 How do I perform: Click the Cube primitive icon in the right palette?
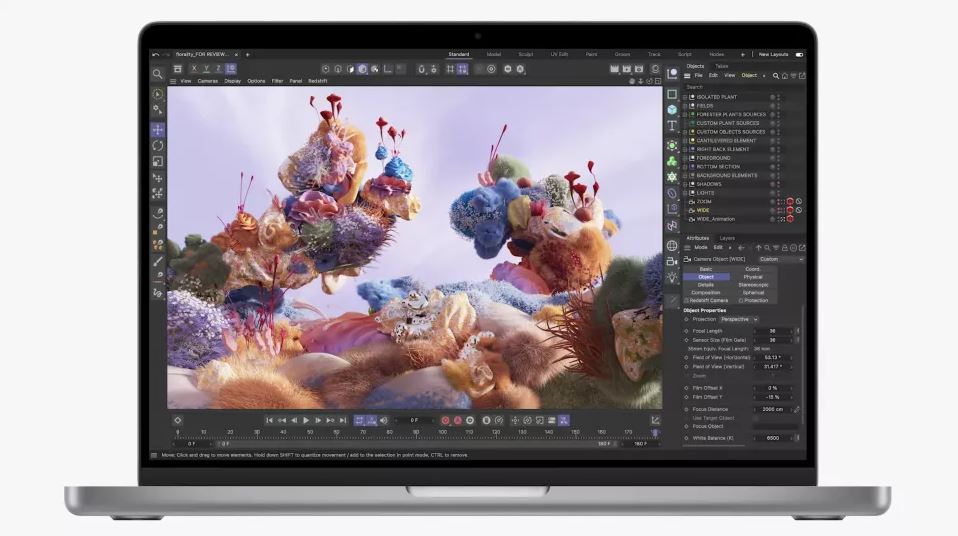(x=672, y=110)
